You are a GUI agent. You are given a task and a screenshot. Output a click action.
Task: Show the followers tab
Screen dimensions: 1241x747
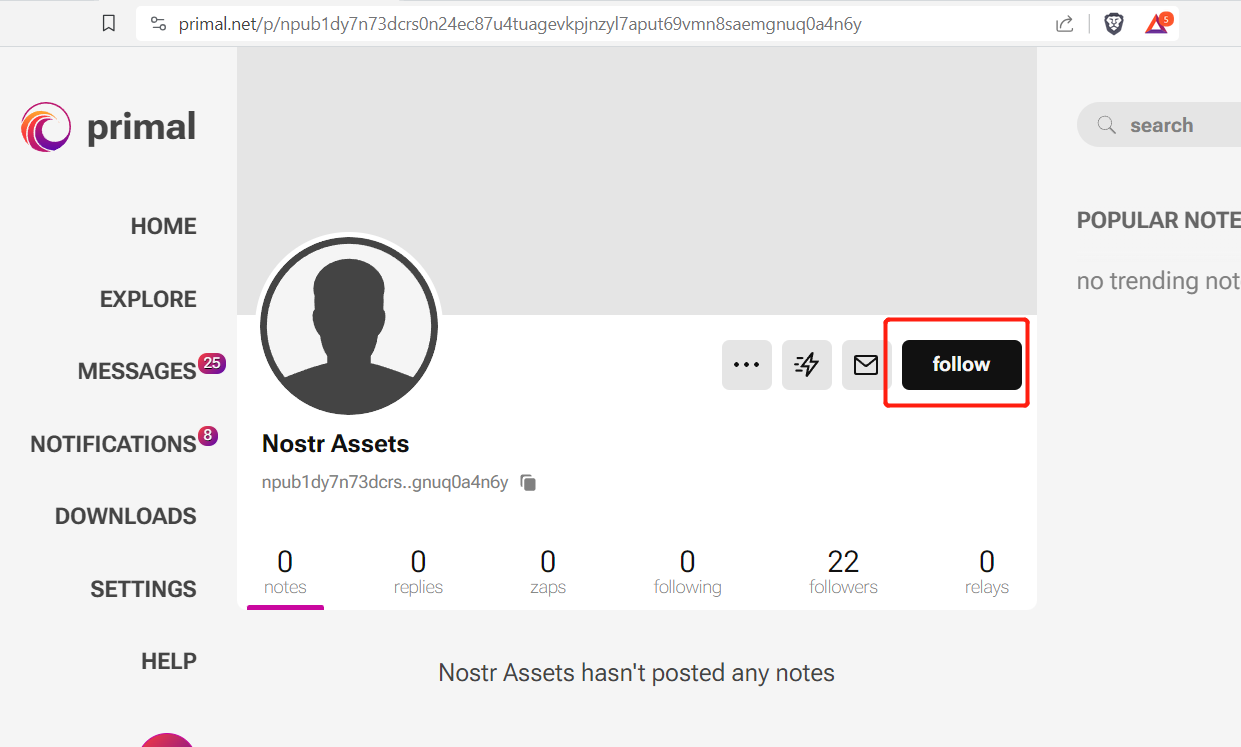point(843,573)
